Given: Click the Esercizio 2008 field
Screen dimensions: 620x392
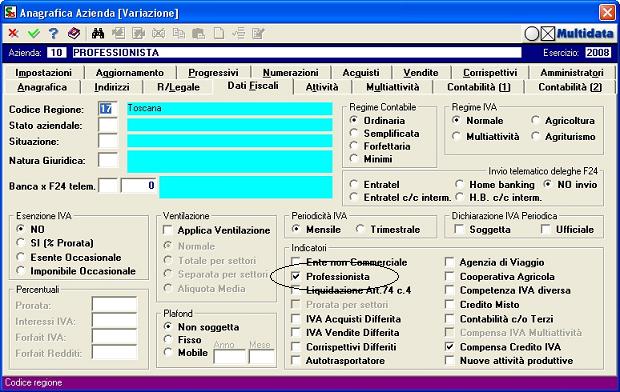Looking at the screenshot, I should (x=597, y=52).
